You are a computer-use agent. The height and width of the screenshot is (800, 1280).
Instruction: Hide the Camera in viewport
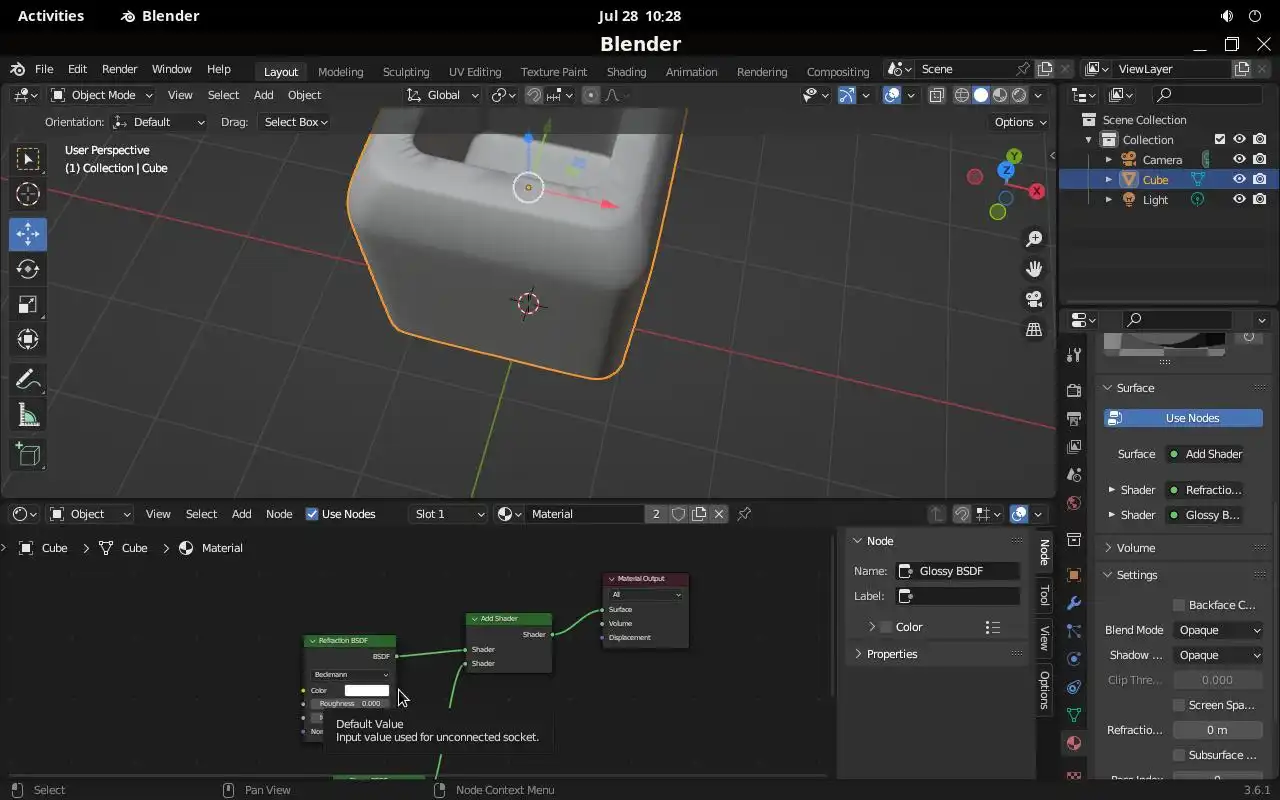tap(1239, 159)
